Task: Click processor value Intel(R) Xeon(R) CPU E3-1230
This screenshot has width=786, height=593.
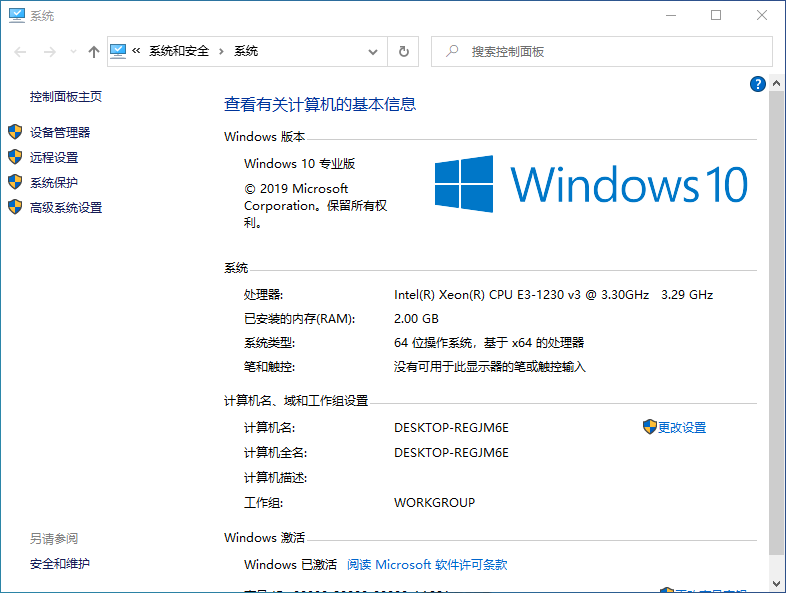Action: pos(553,294)
